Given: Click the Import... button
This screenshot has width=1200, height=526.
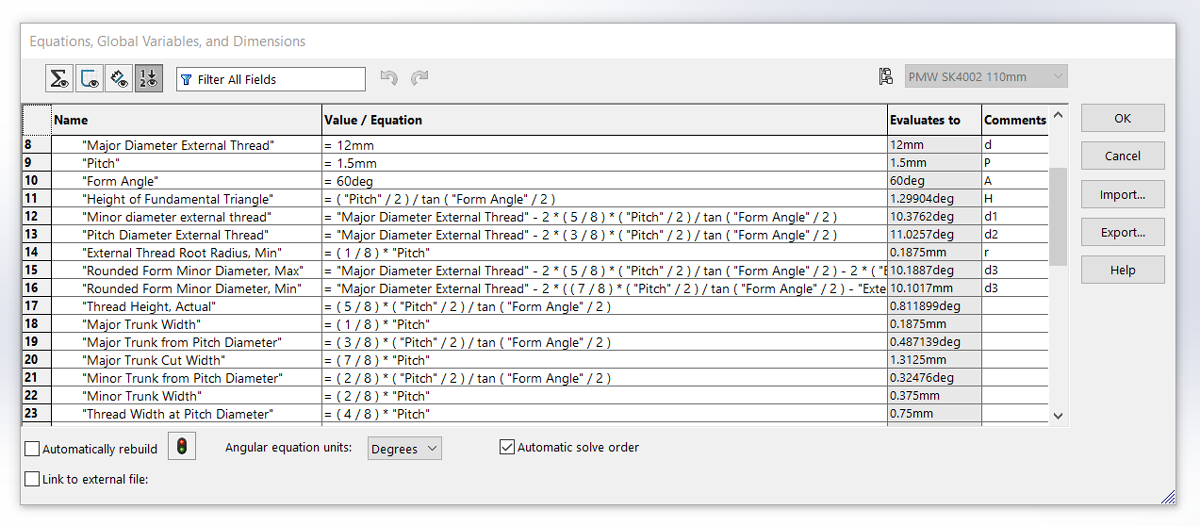Looking at the screenshot, I should point(1122,195).
